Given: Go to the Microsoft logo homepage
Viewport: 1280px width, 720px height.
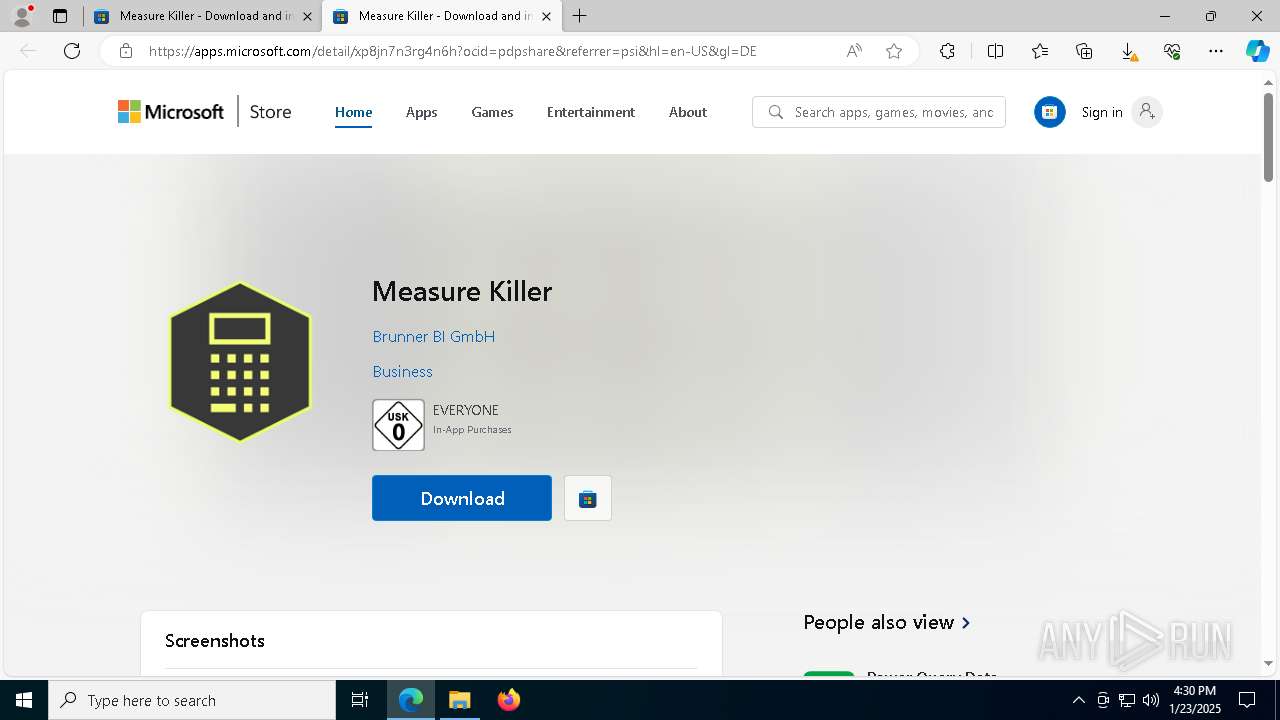Looking at the screenshot, I should (171, 112).
